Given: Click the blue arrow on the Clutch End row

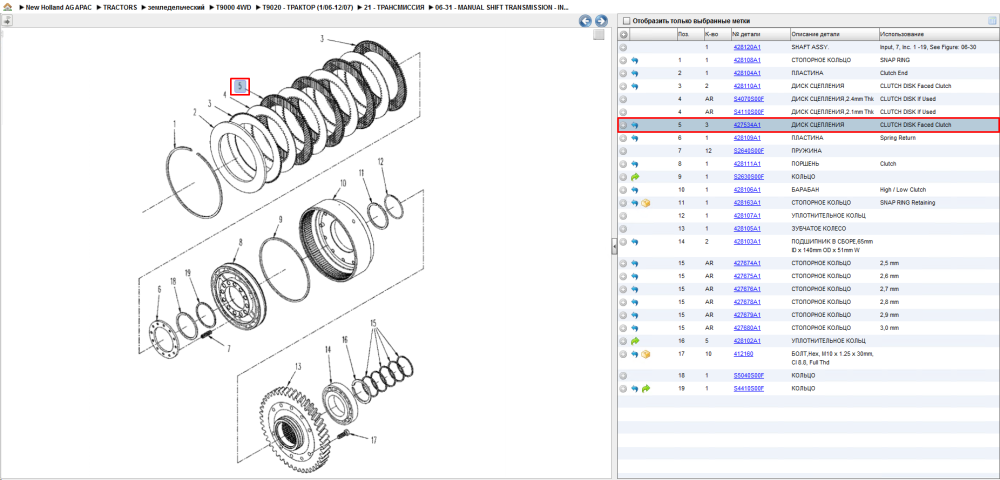Looking at the screenshot, I should (635, 73).
